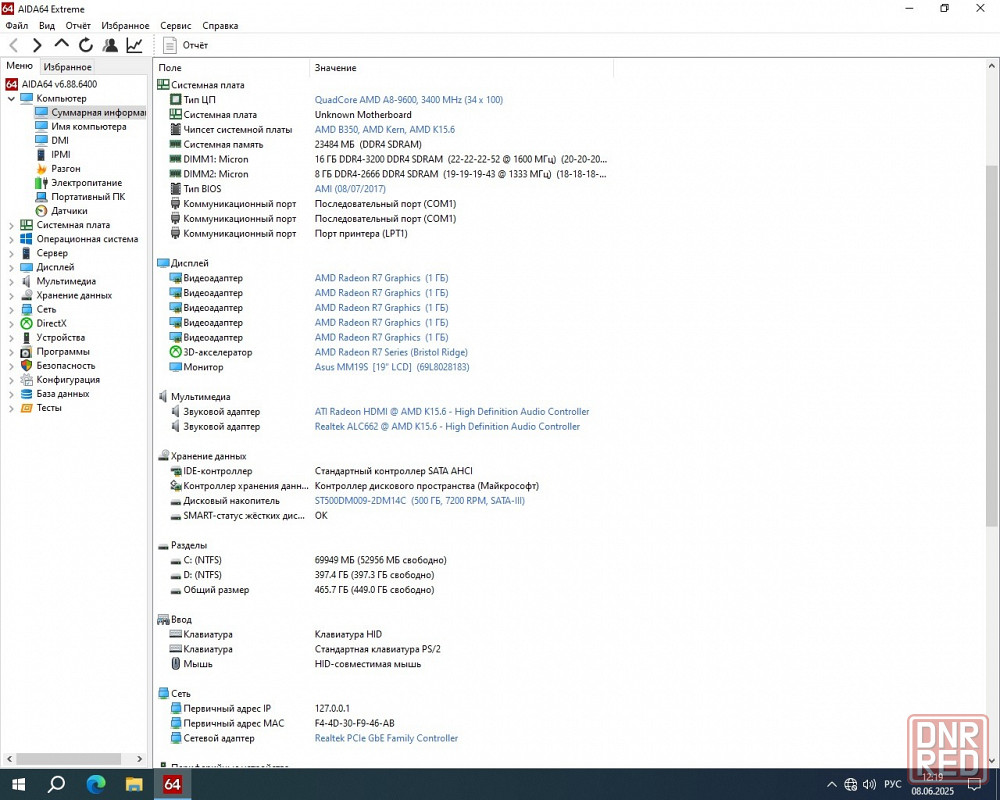Launch Microsoft Edge from taskbar

96,784
